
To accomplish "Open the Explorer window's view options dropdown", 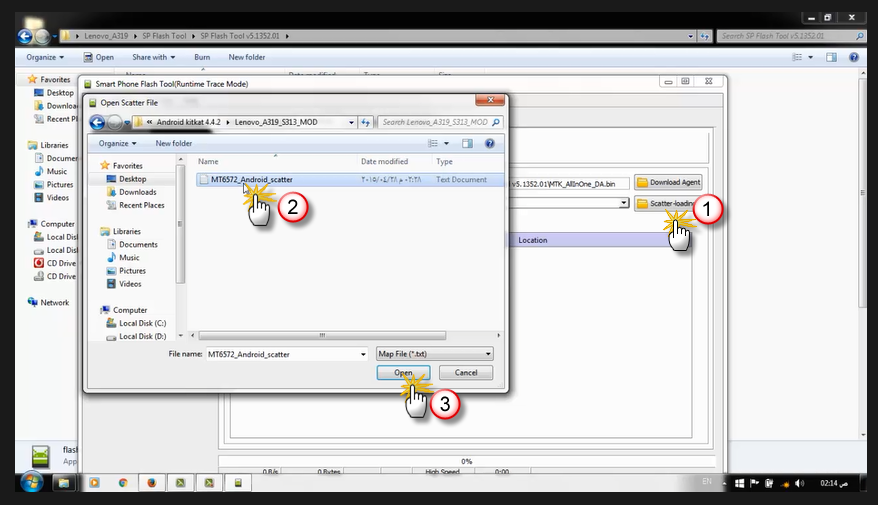I will pyautogui.click(x=810, y=57).
